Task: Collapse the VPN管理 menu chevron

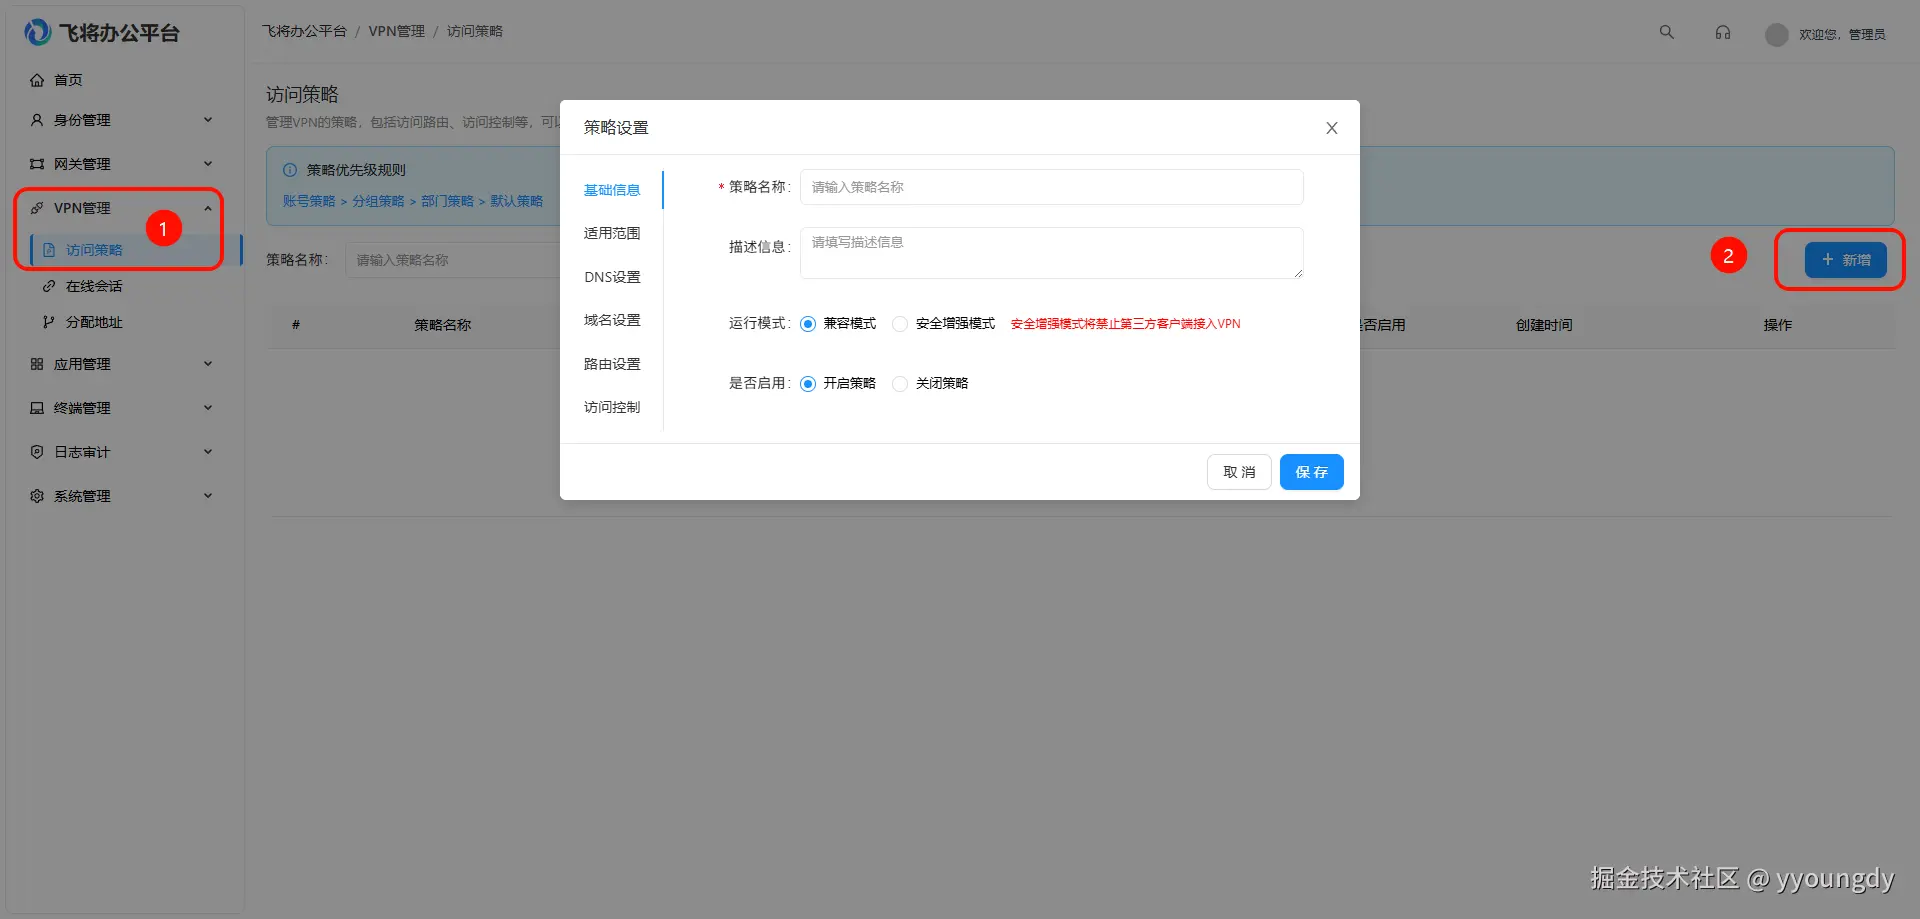Action: [208, 208]
